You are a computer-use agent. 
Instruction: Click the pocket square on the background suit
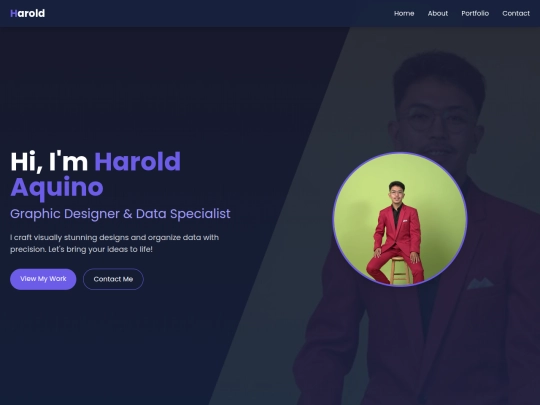pos(480,283)
